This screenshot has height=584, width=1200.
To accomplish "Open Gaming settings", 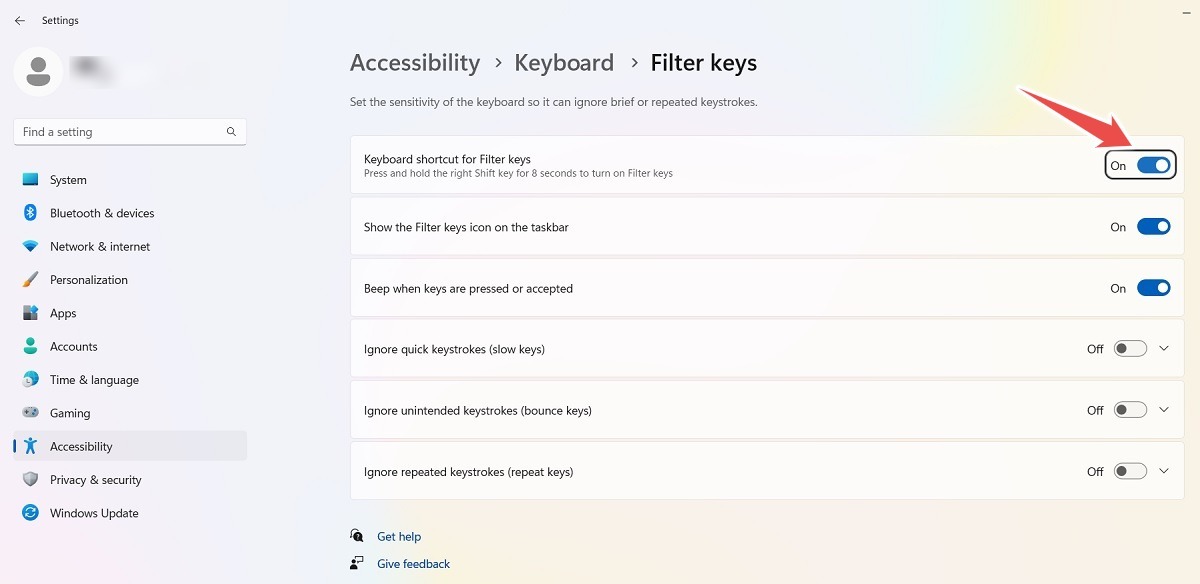I will point(68,412).
